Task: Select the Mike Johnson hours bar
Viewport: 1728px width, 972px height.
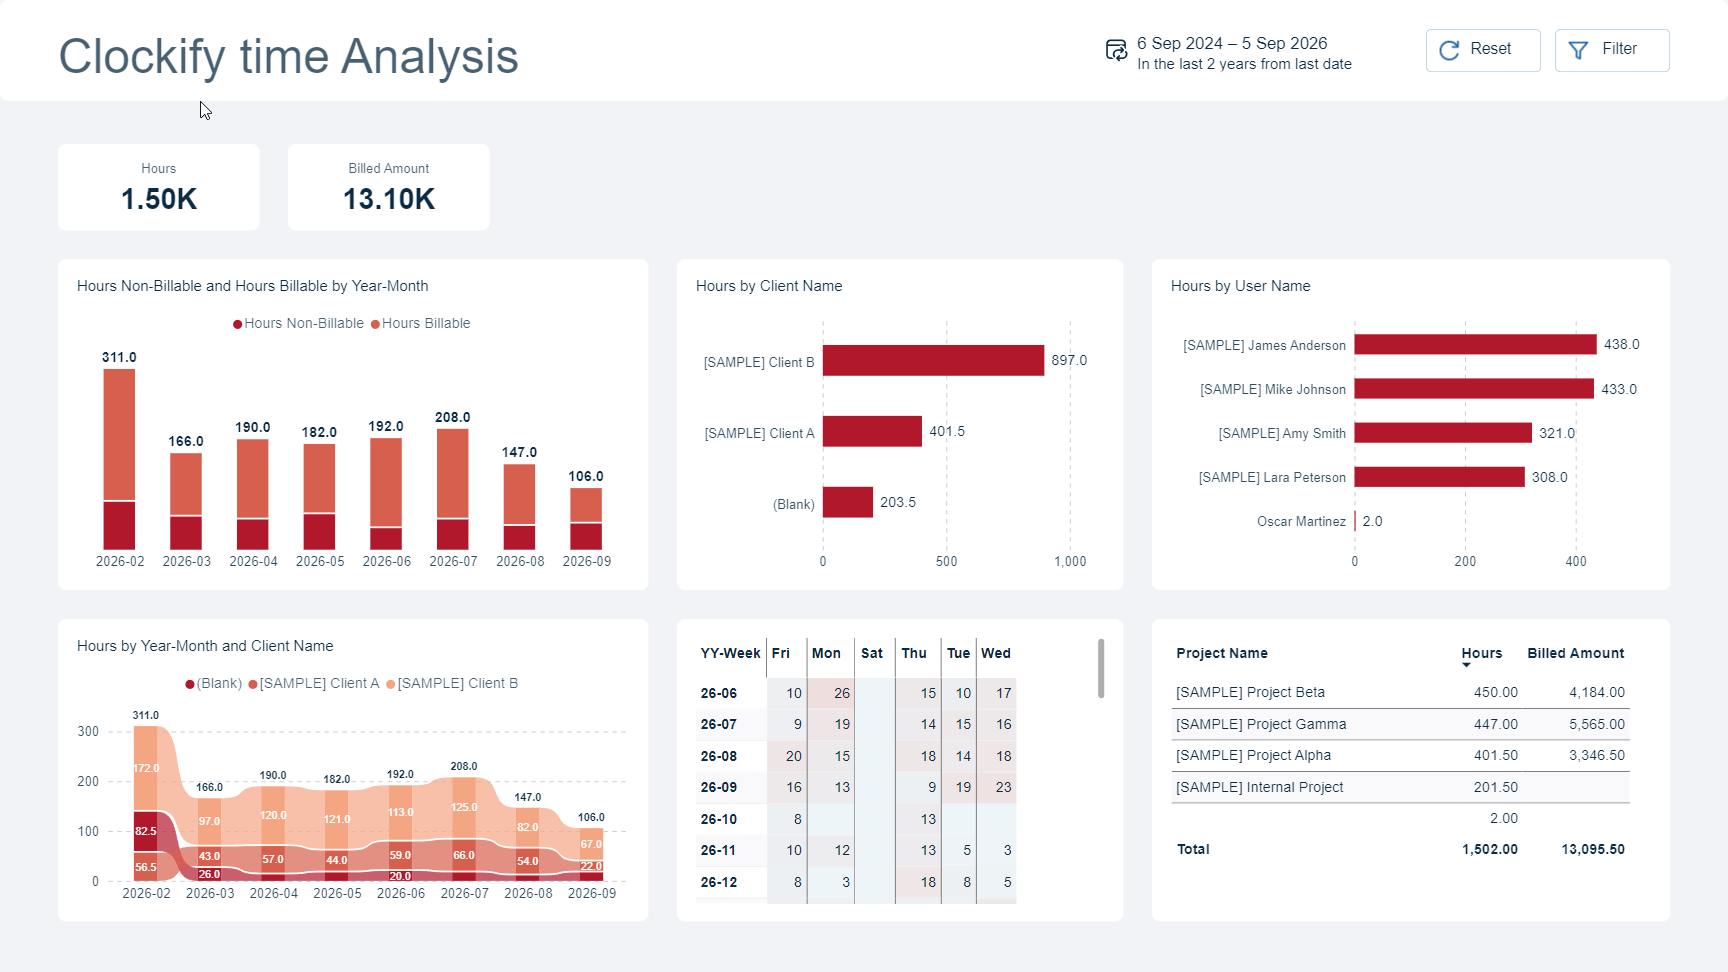Action: tap(1474, 389)
